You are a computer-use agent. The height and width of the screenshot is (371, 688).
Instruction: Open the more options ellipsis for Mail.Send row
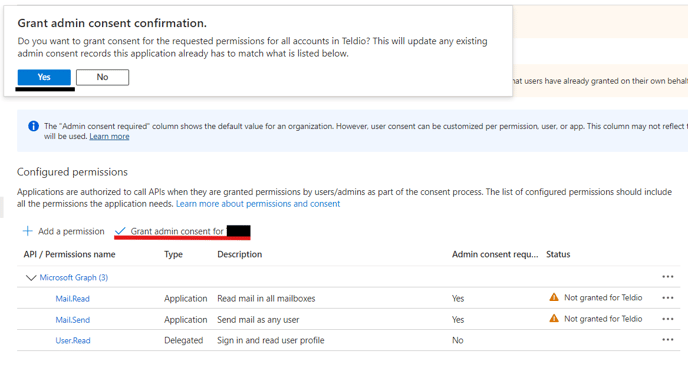tap(668, 319)
